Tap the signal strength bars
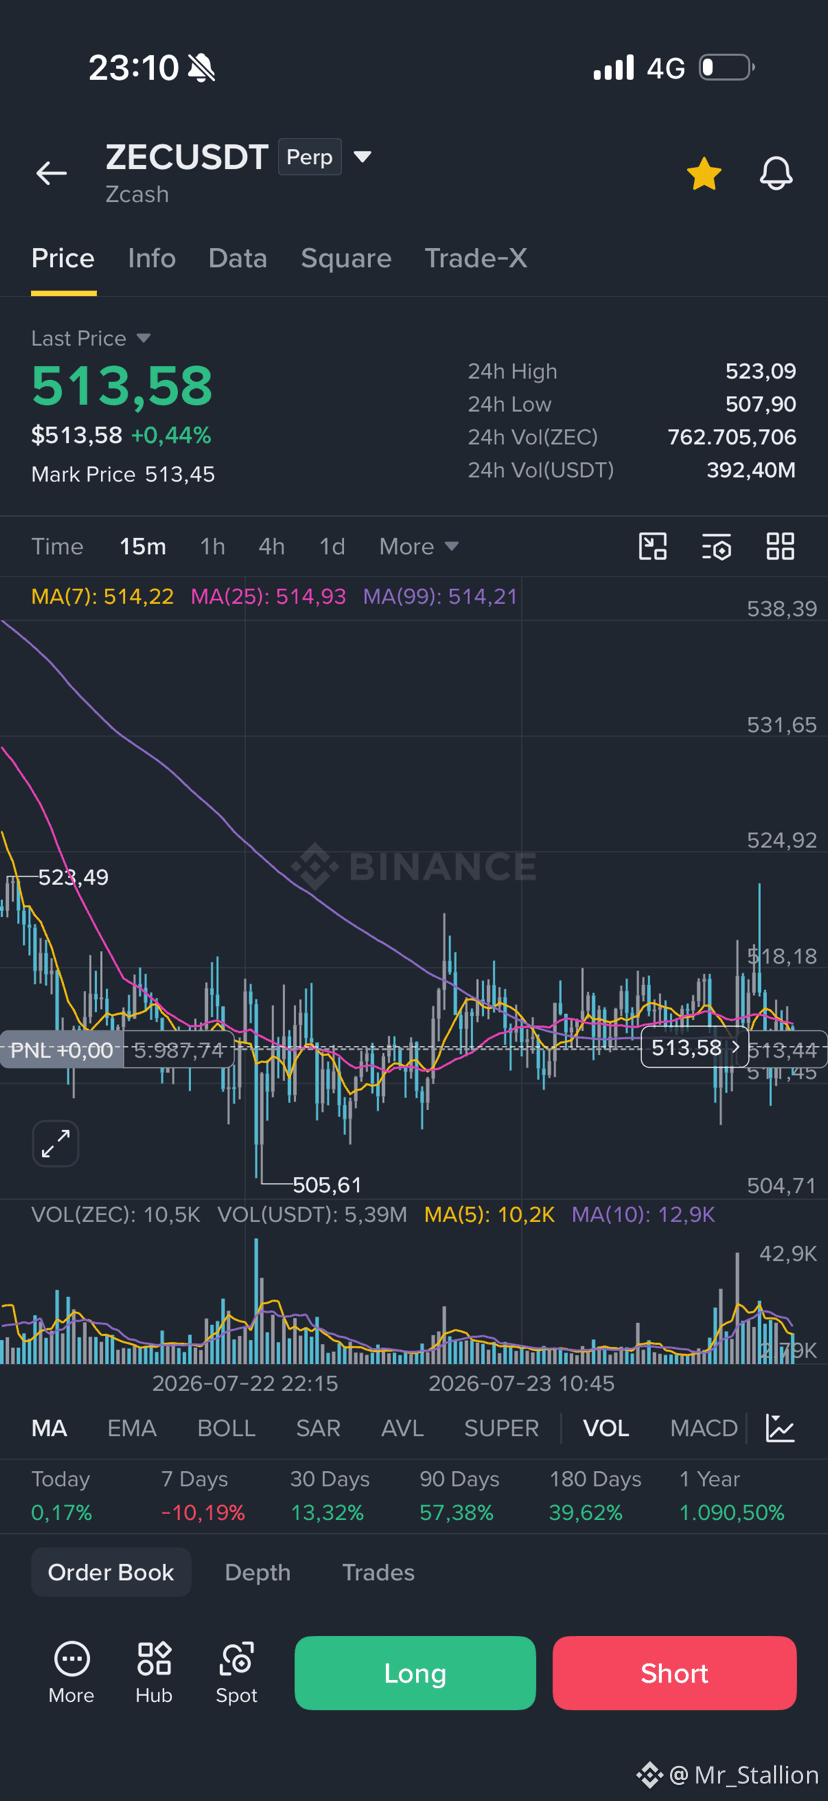The height and width of the screenshot is (1801, 828). pos(614,68)
